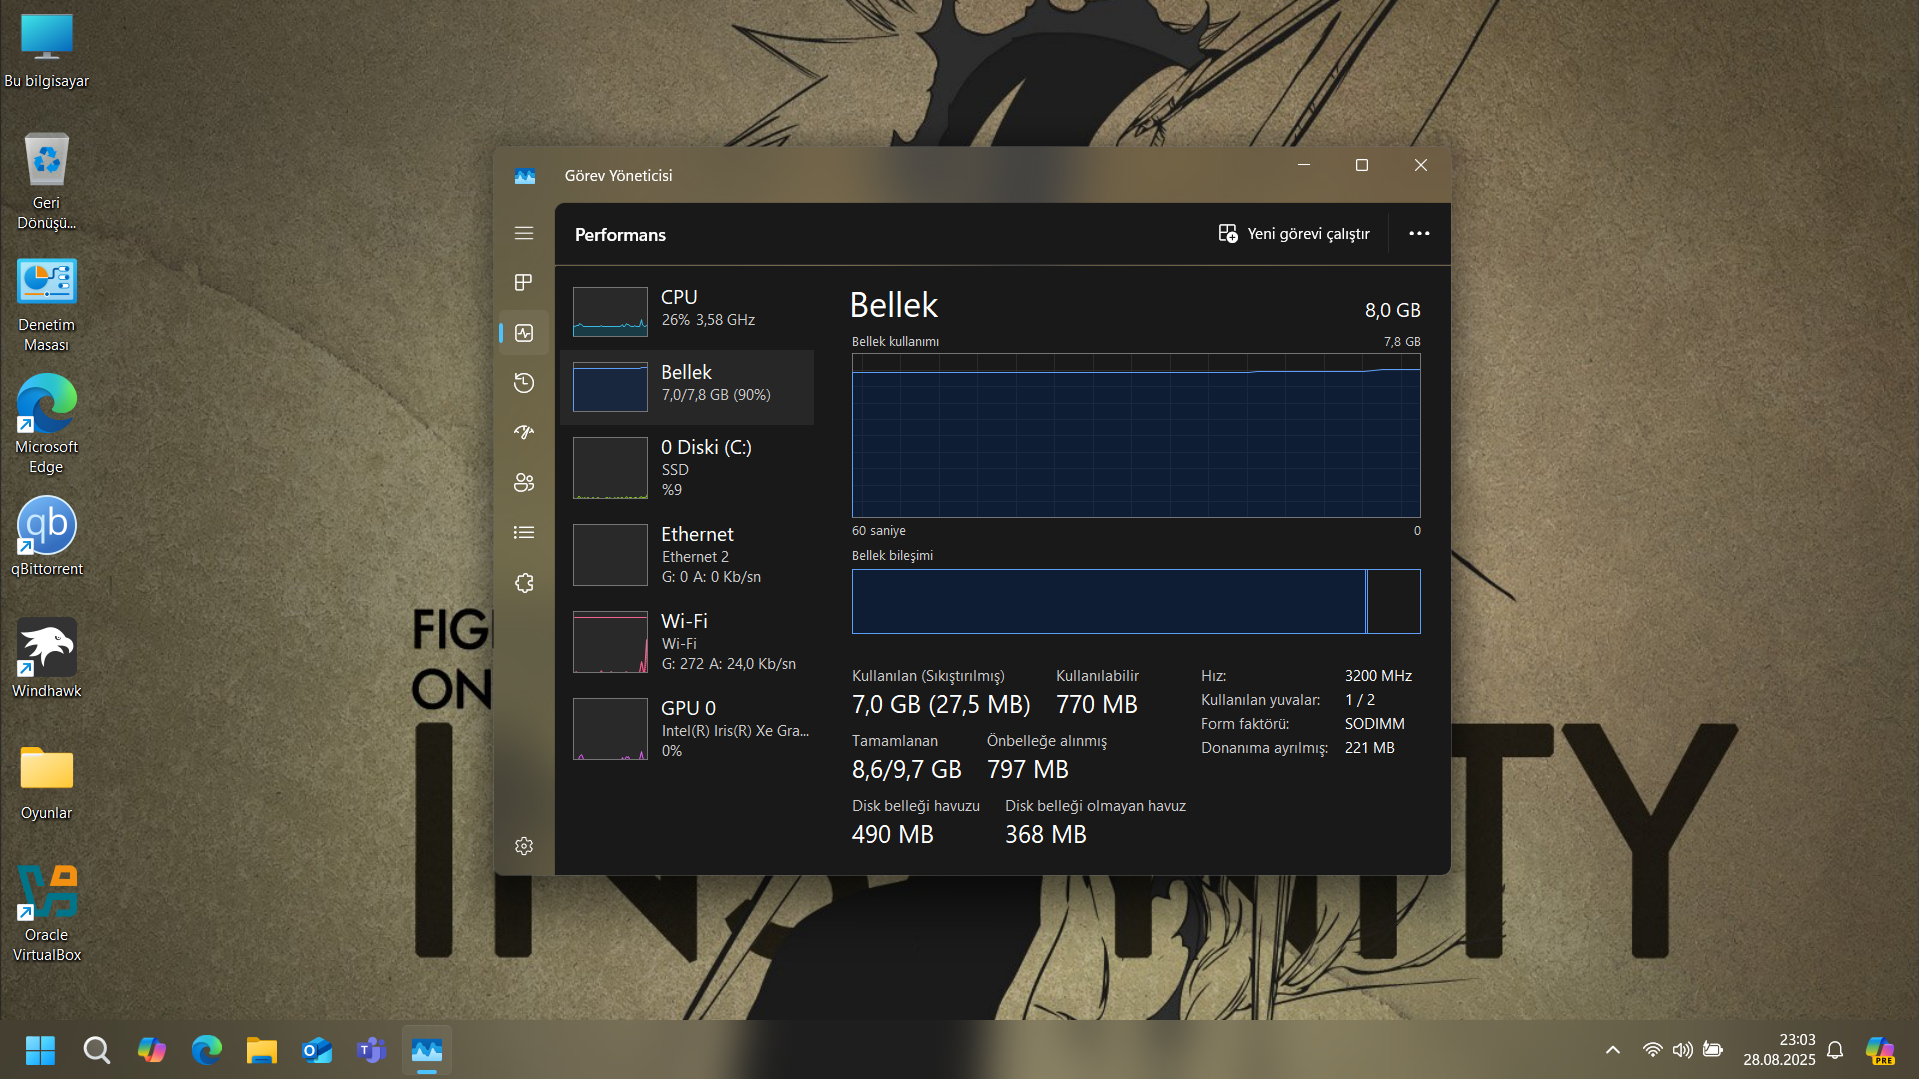This screenshot has height=1079, width=1919.
Task: Select the GPU 0 performance entry
Action: tap(688, 728)
